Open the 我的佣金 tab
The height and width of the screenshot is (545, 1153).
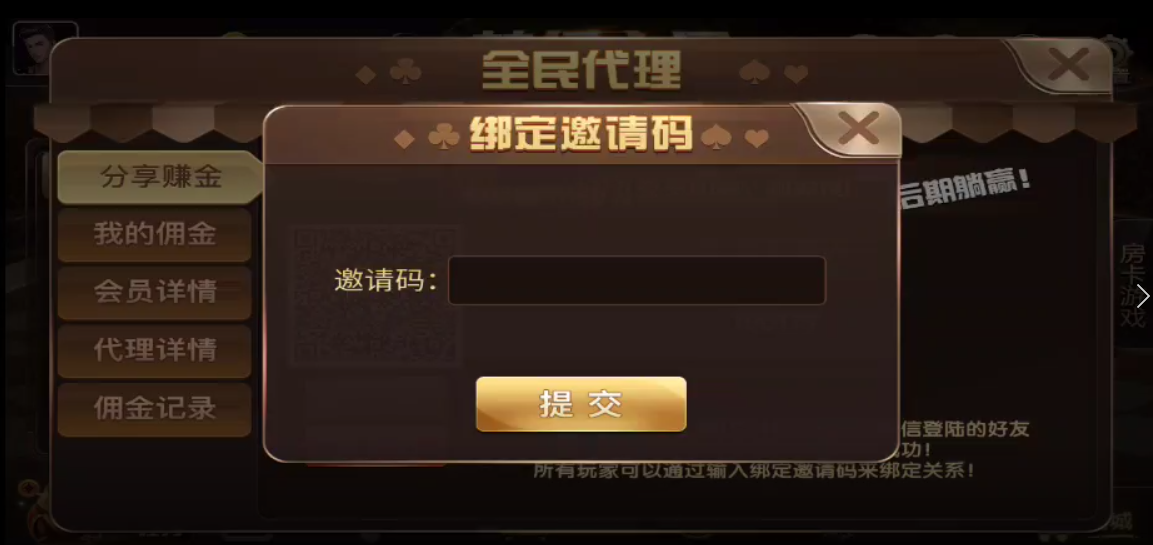(155, 235)
